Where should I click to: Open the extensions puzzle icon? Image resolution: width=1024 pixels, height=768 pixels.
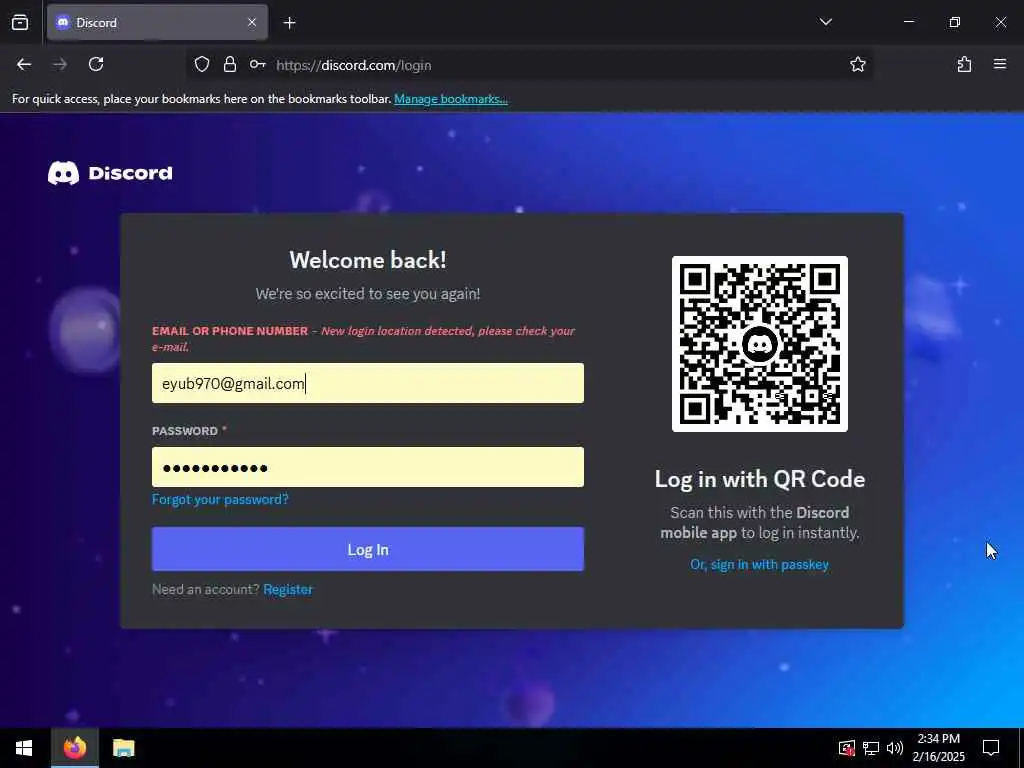point(964,64)
